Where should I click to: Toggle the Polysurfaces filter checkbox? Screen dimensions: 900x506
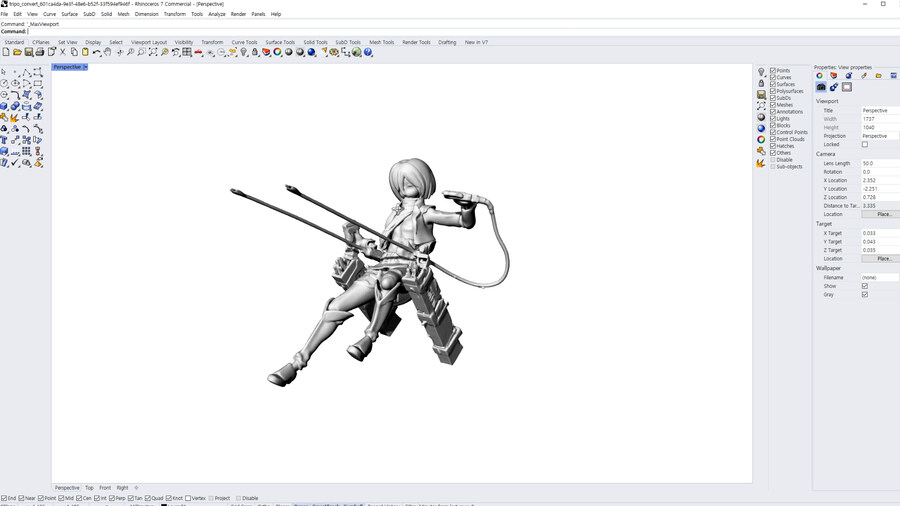tap(773, 91)
